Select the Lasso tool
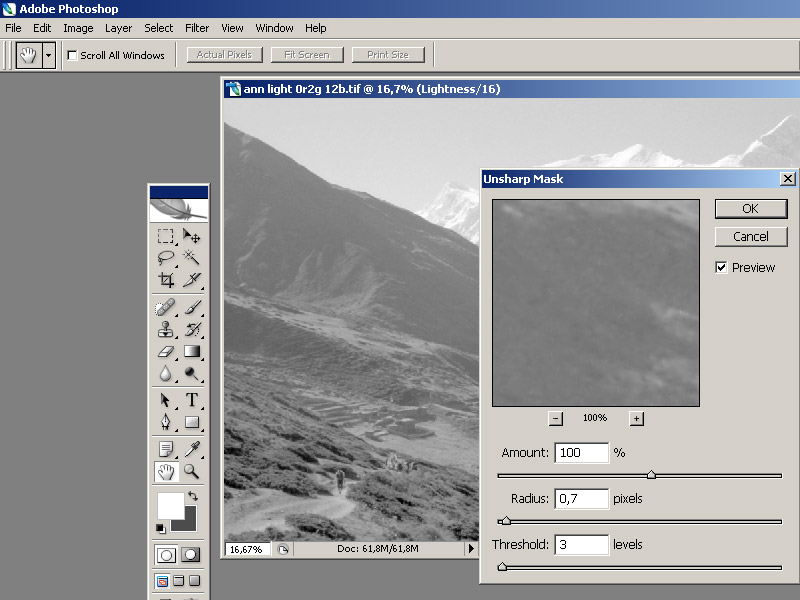Screen dimensions: 800x600 (x=166, y=258)
